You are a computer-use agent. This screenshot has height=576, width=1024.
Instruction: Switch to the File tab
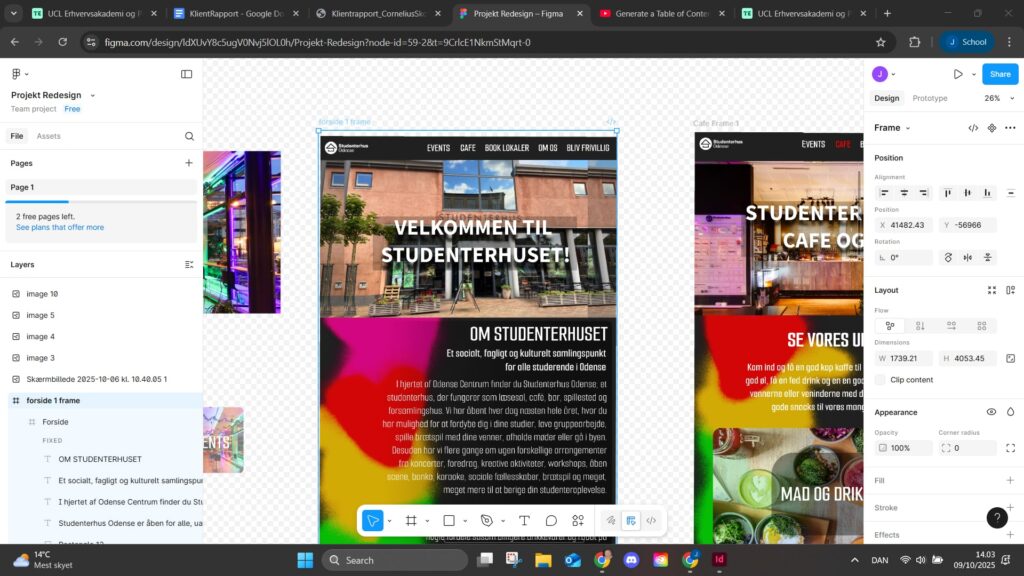point(17,136)
